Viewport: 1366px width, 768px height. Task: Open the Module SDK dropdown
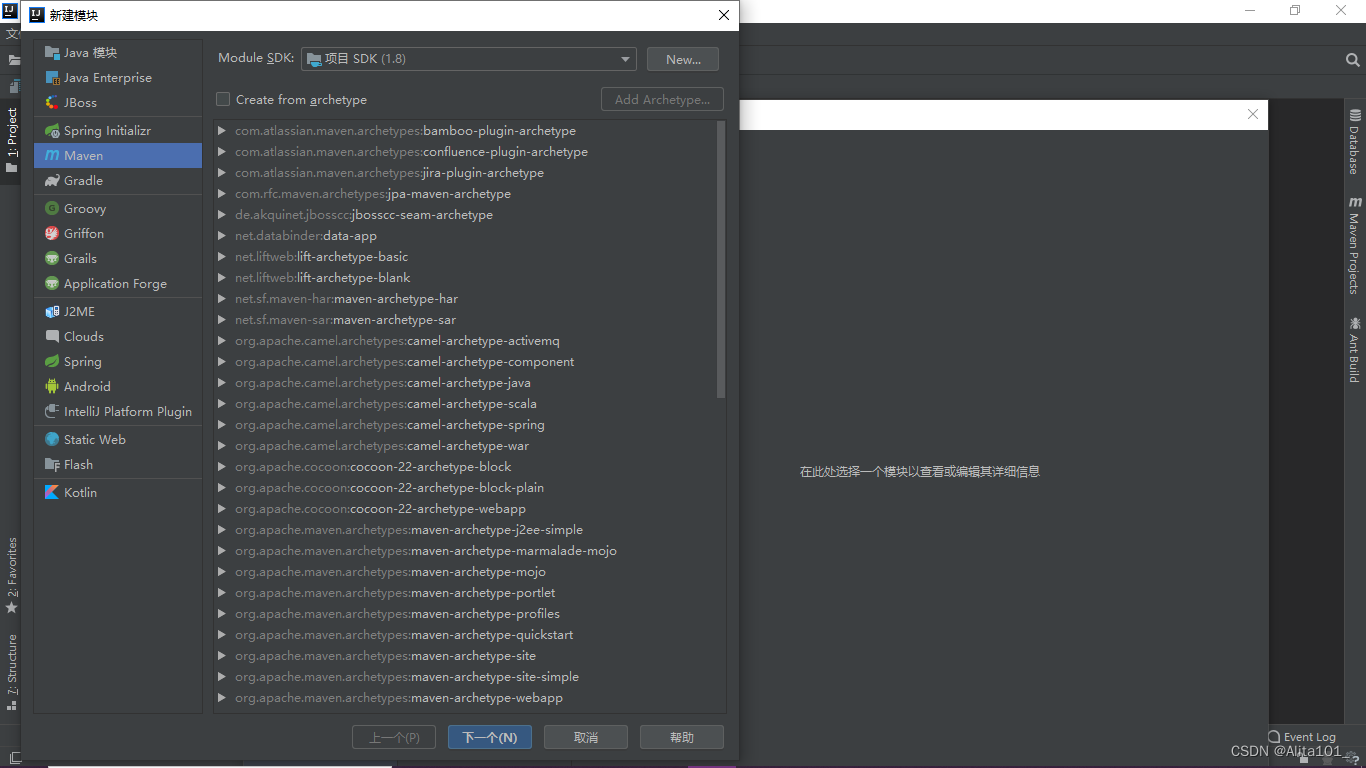pos(469,59)
